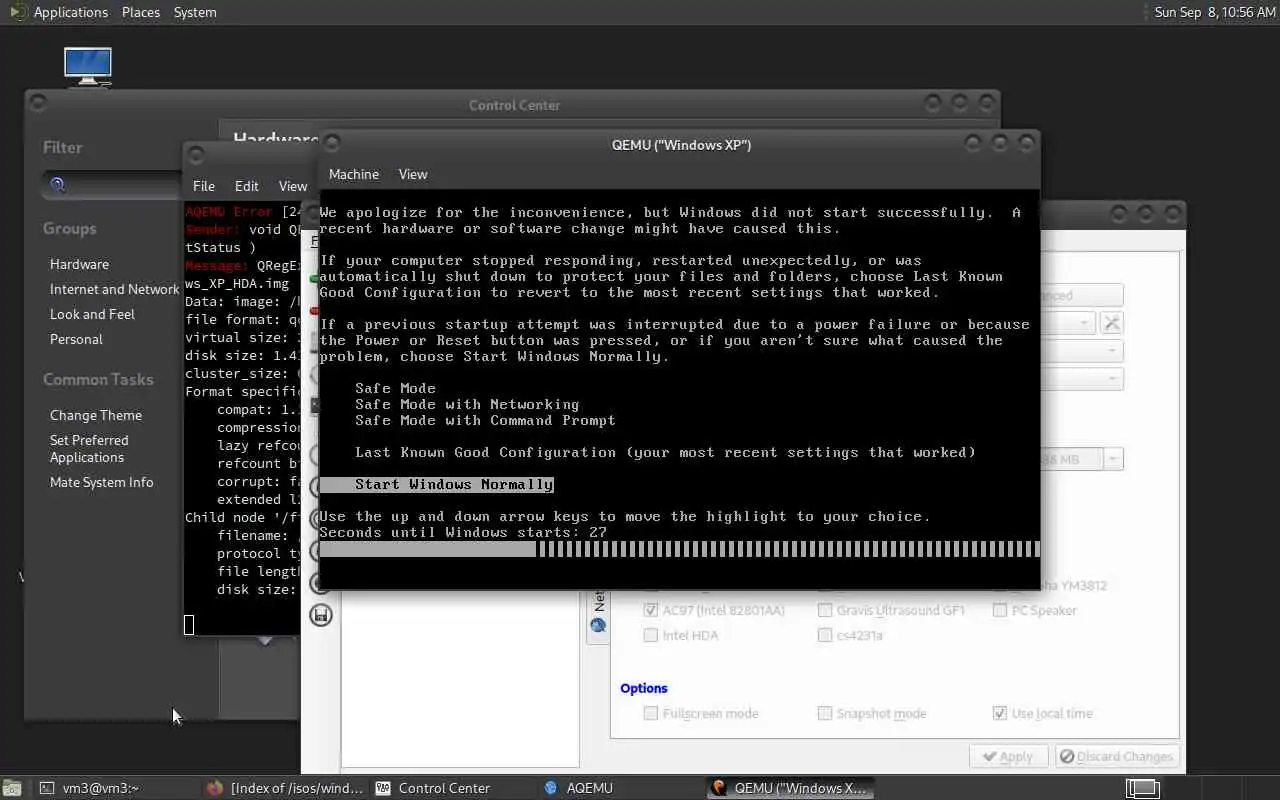The image size is (1280, 800).
Task: Toggle the Use local time checkbox
Action: click(1000, 713)
